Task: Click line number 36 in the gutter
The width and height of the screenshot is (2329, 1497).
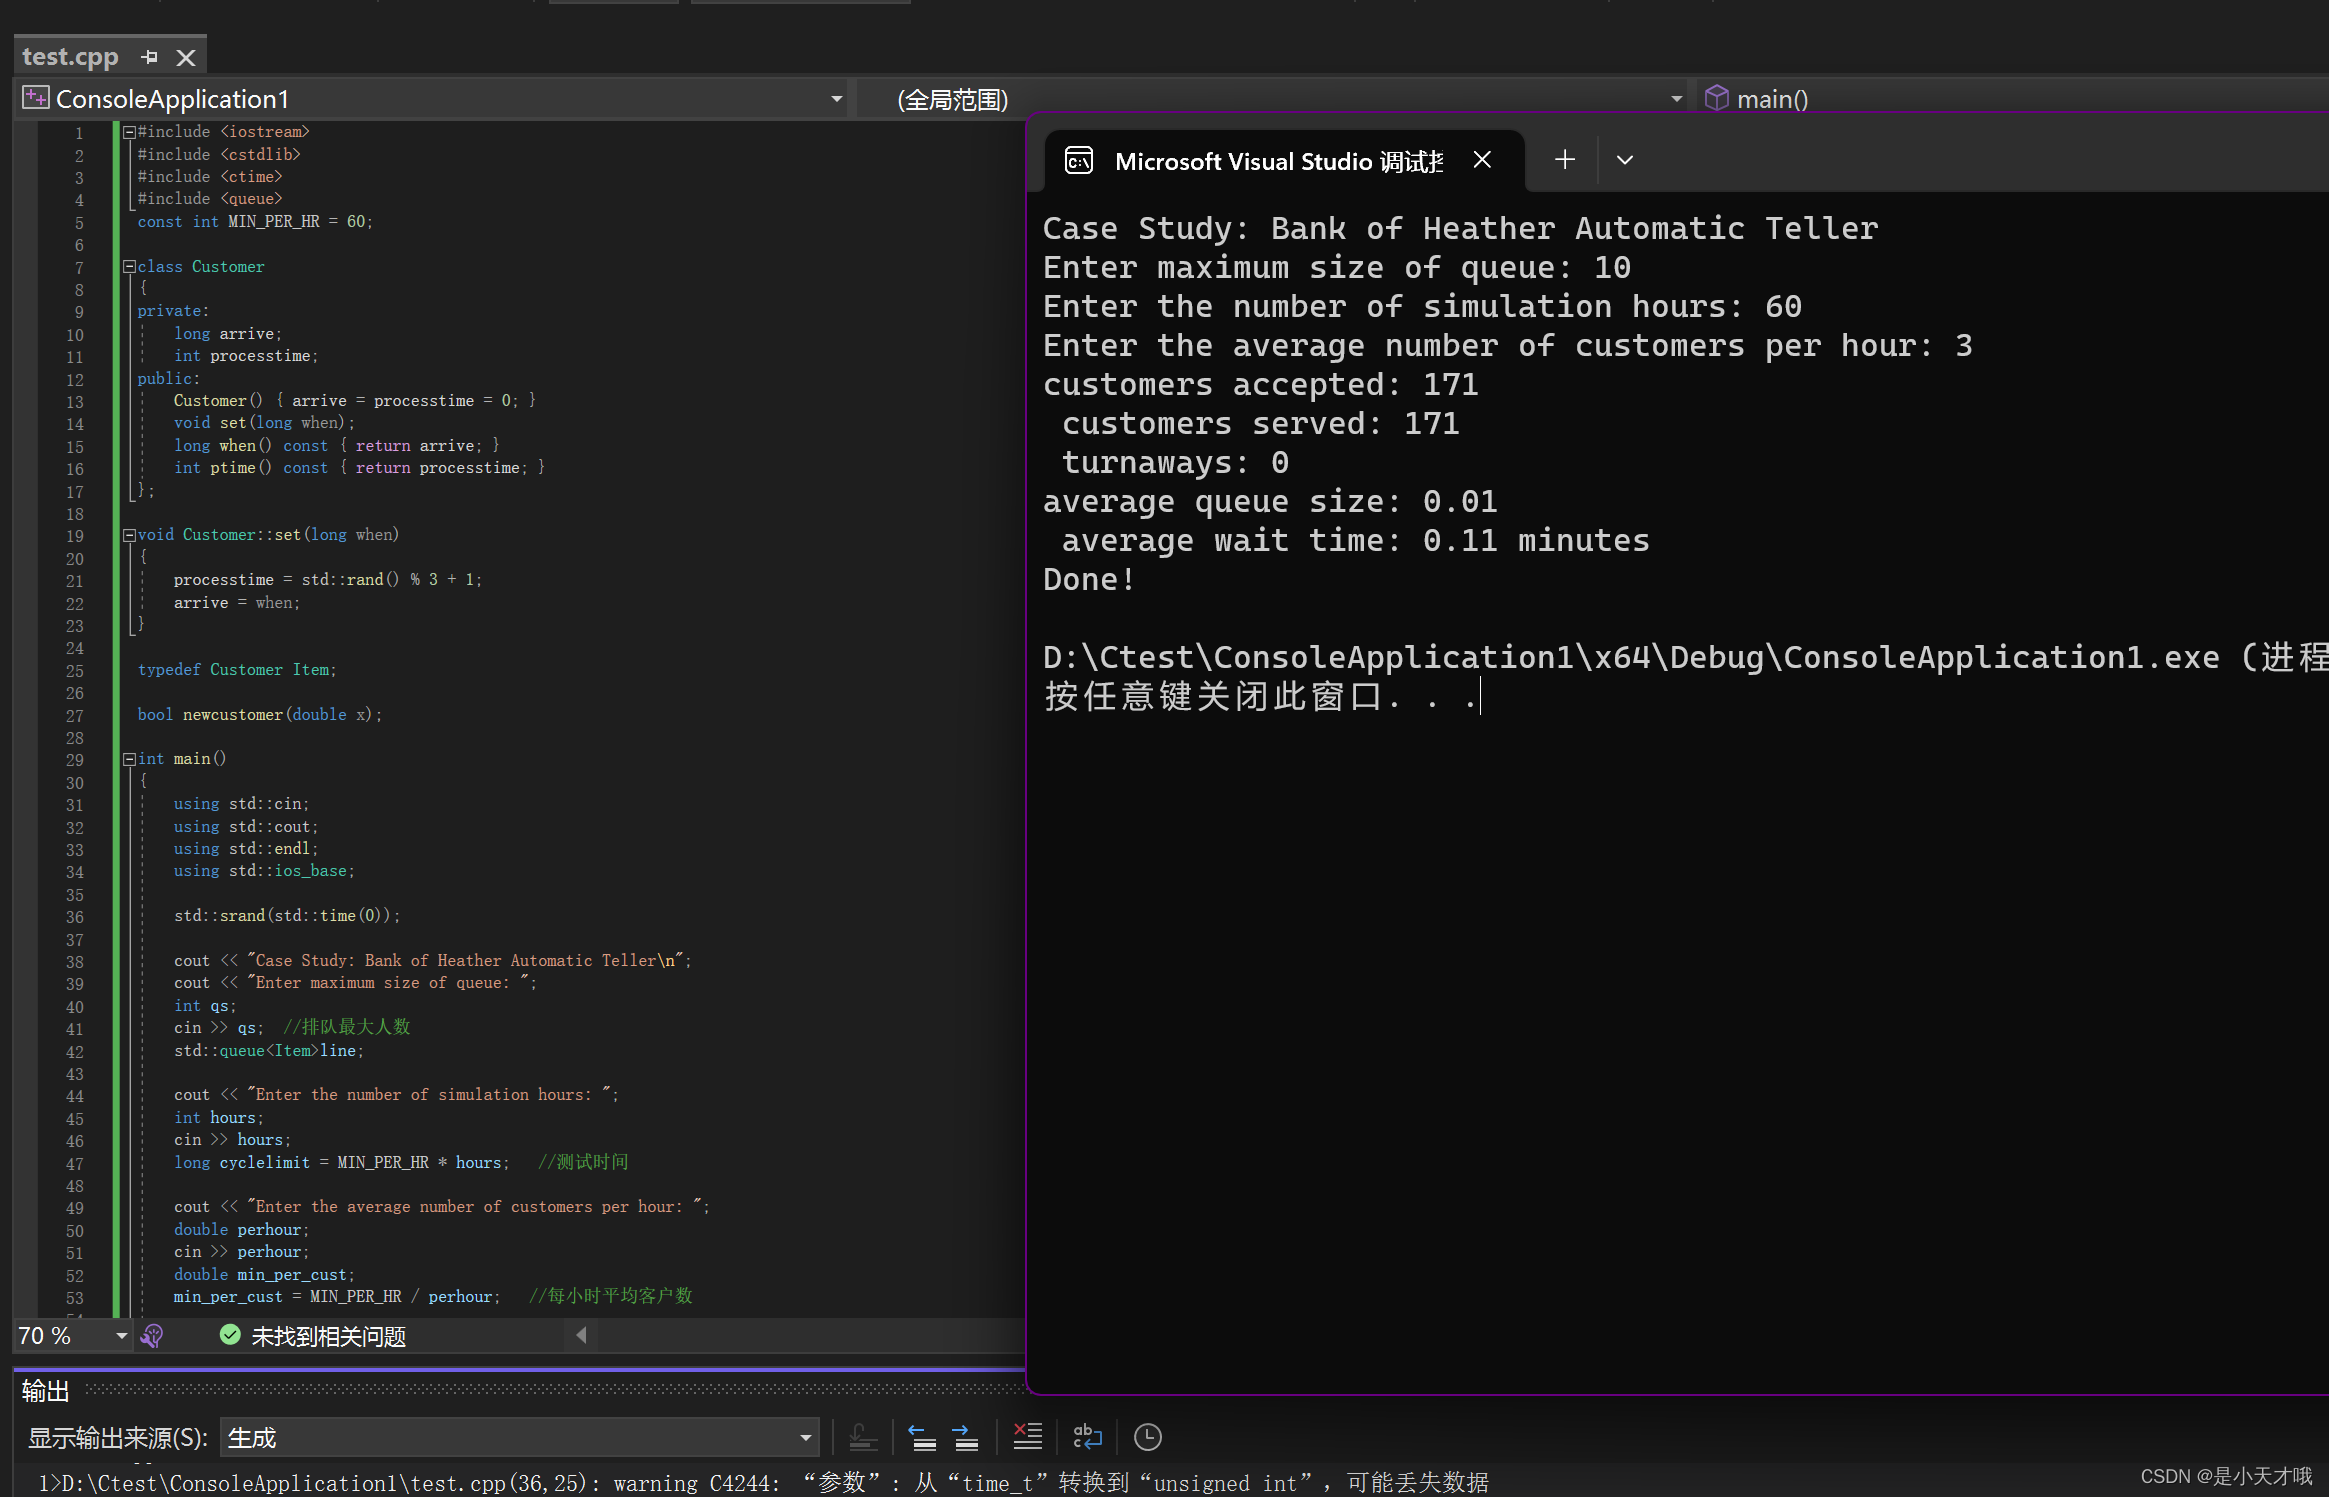Action: pyautogui.click(x=75, y=917)
